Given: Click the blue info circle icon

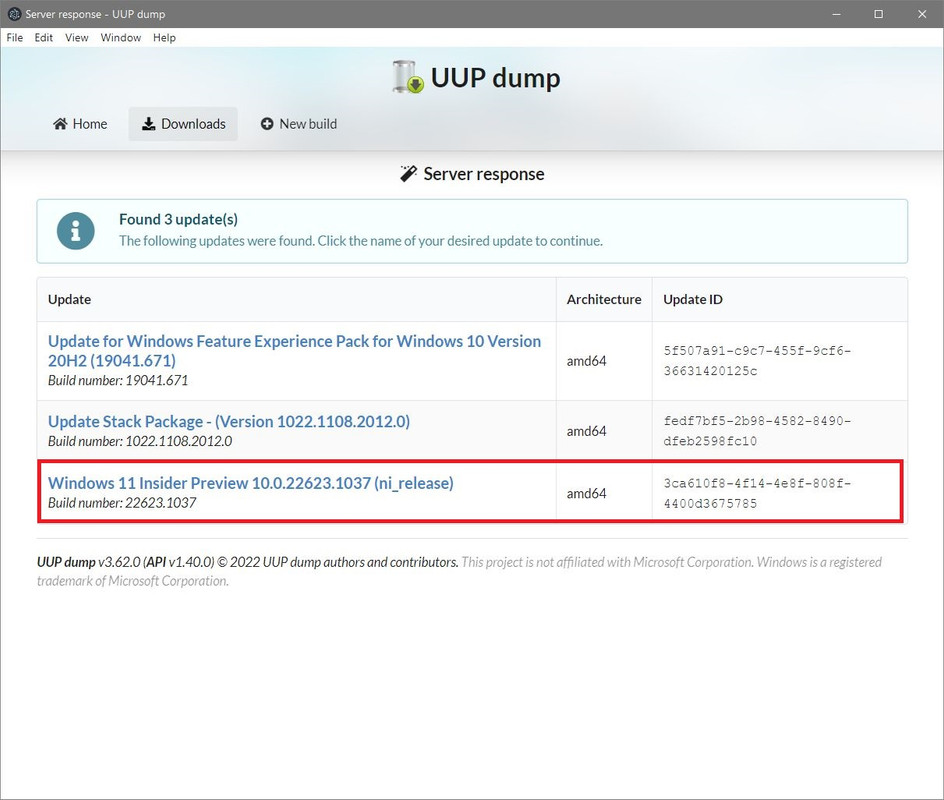Looking at the screenshot, I should [75, 231].
